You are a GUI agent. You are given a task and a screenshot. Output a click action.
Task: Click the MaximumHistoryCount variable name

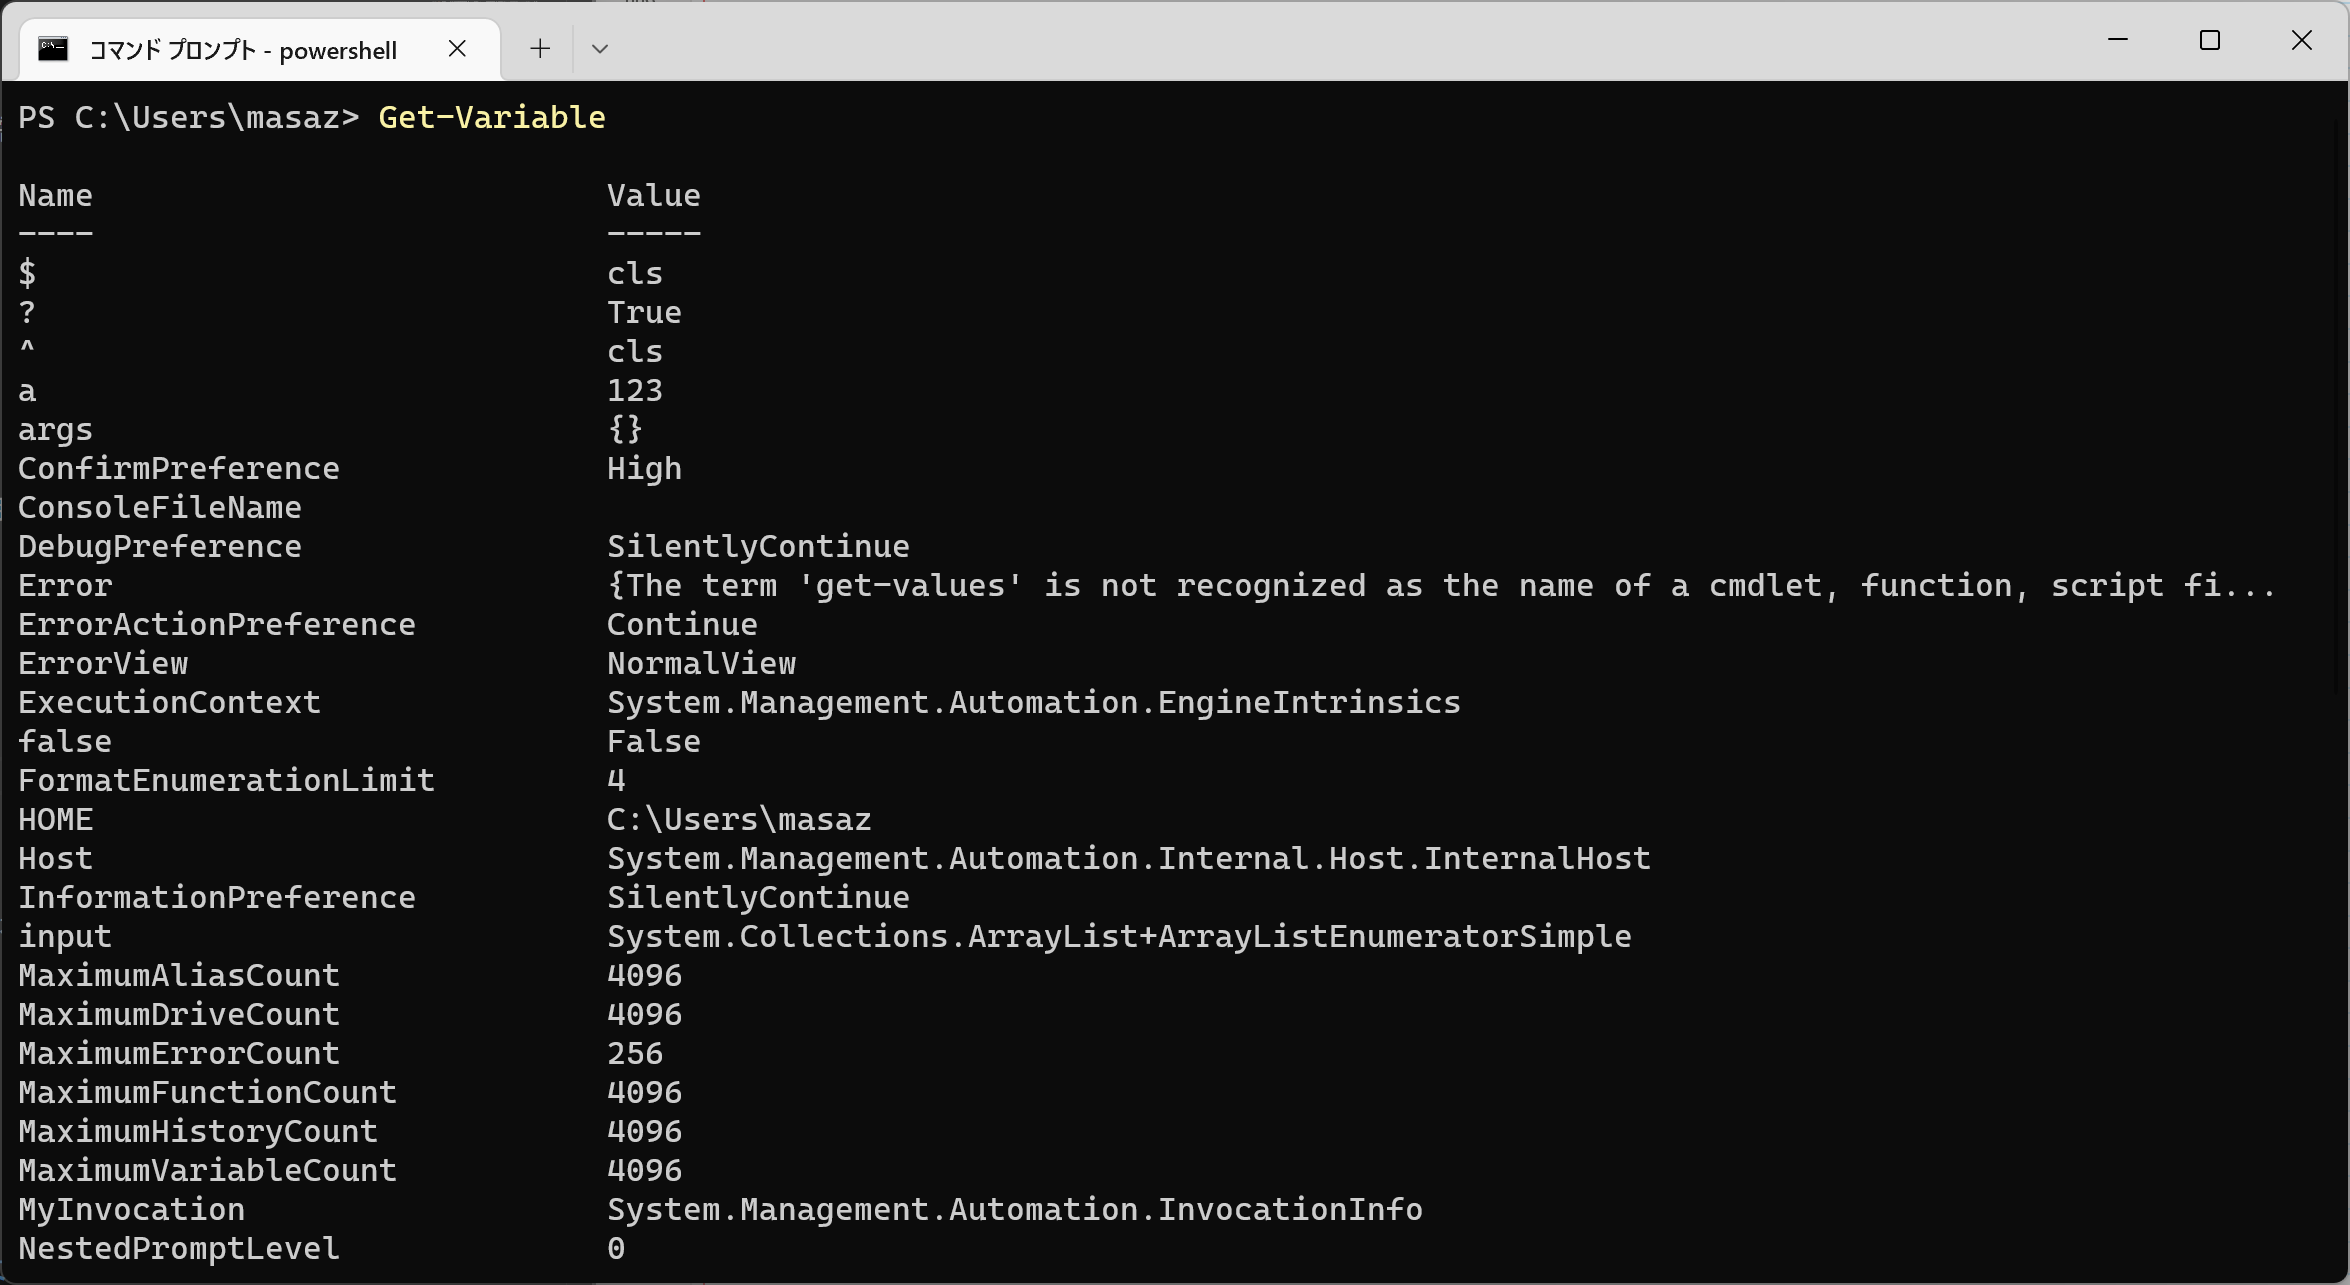click(197, 1132)
